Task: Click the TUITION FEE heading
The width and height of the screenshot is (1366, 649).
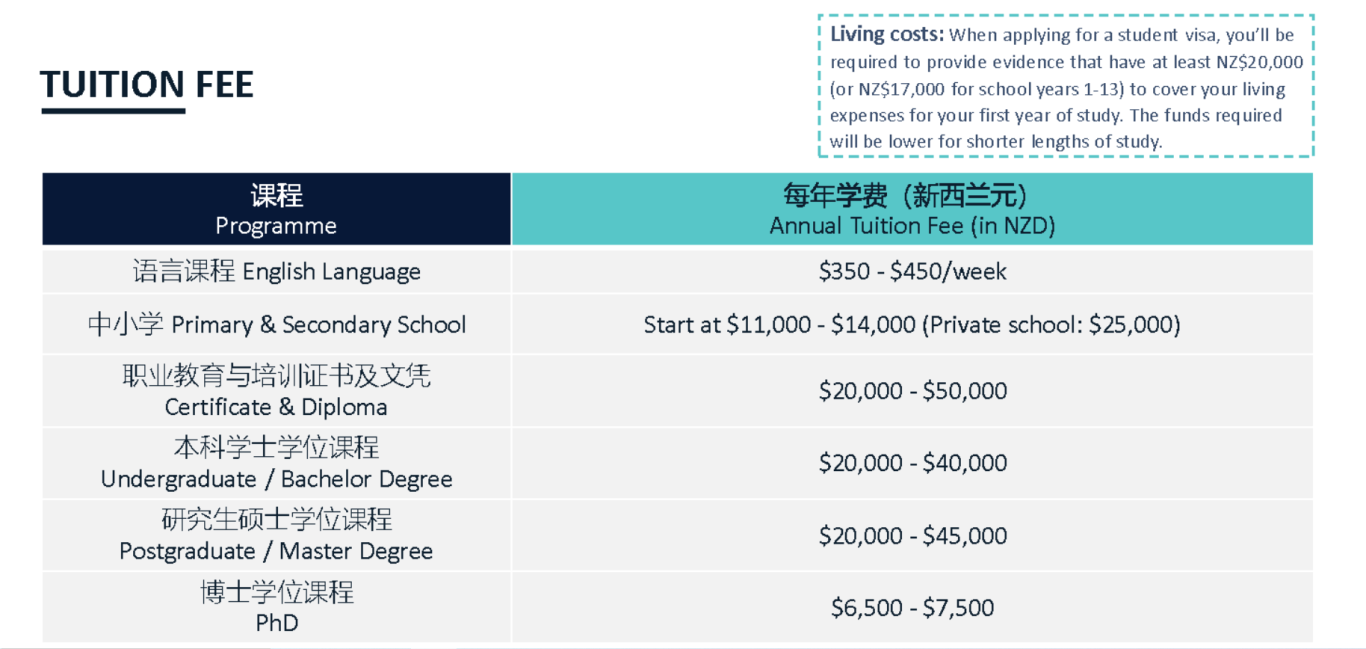Action: [x=147, y=85]
